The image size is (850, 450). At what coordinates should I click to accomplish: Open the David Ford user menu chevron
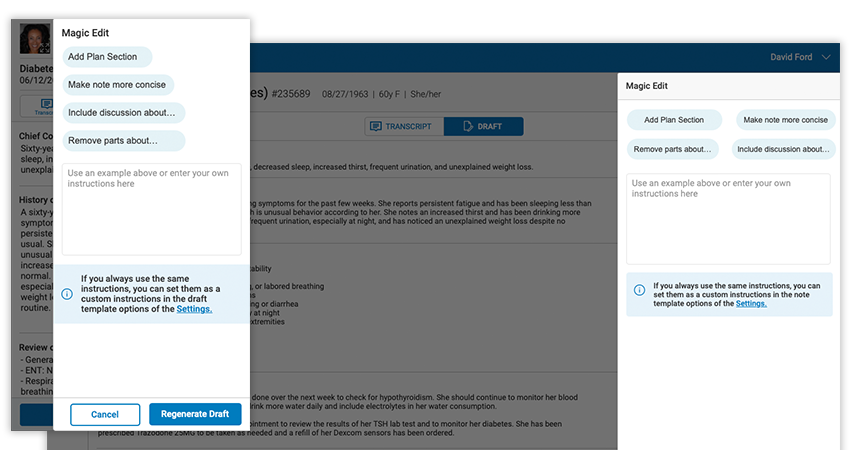[x=826, y=58]
